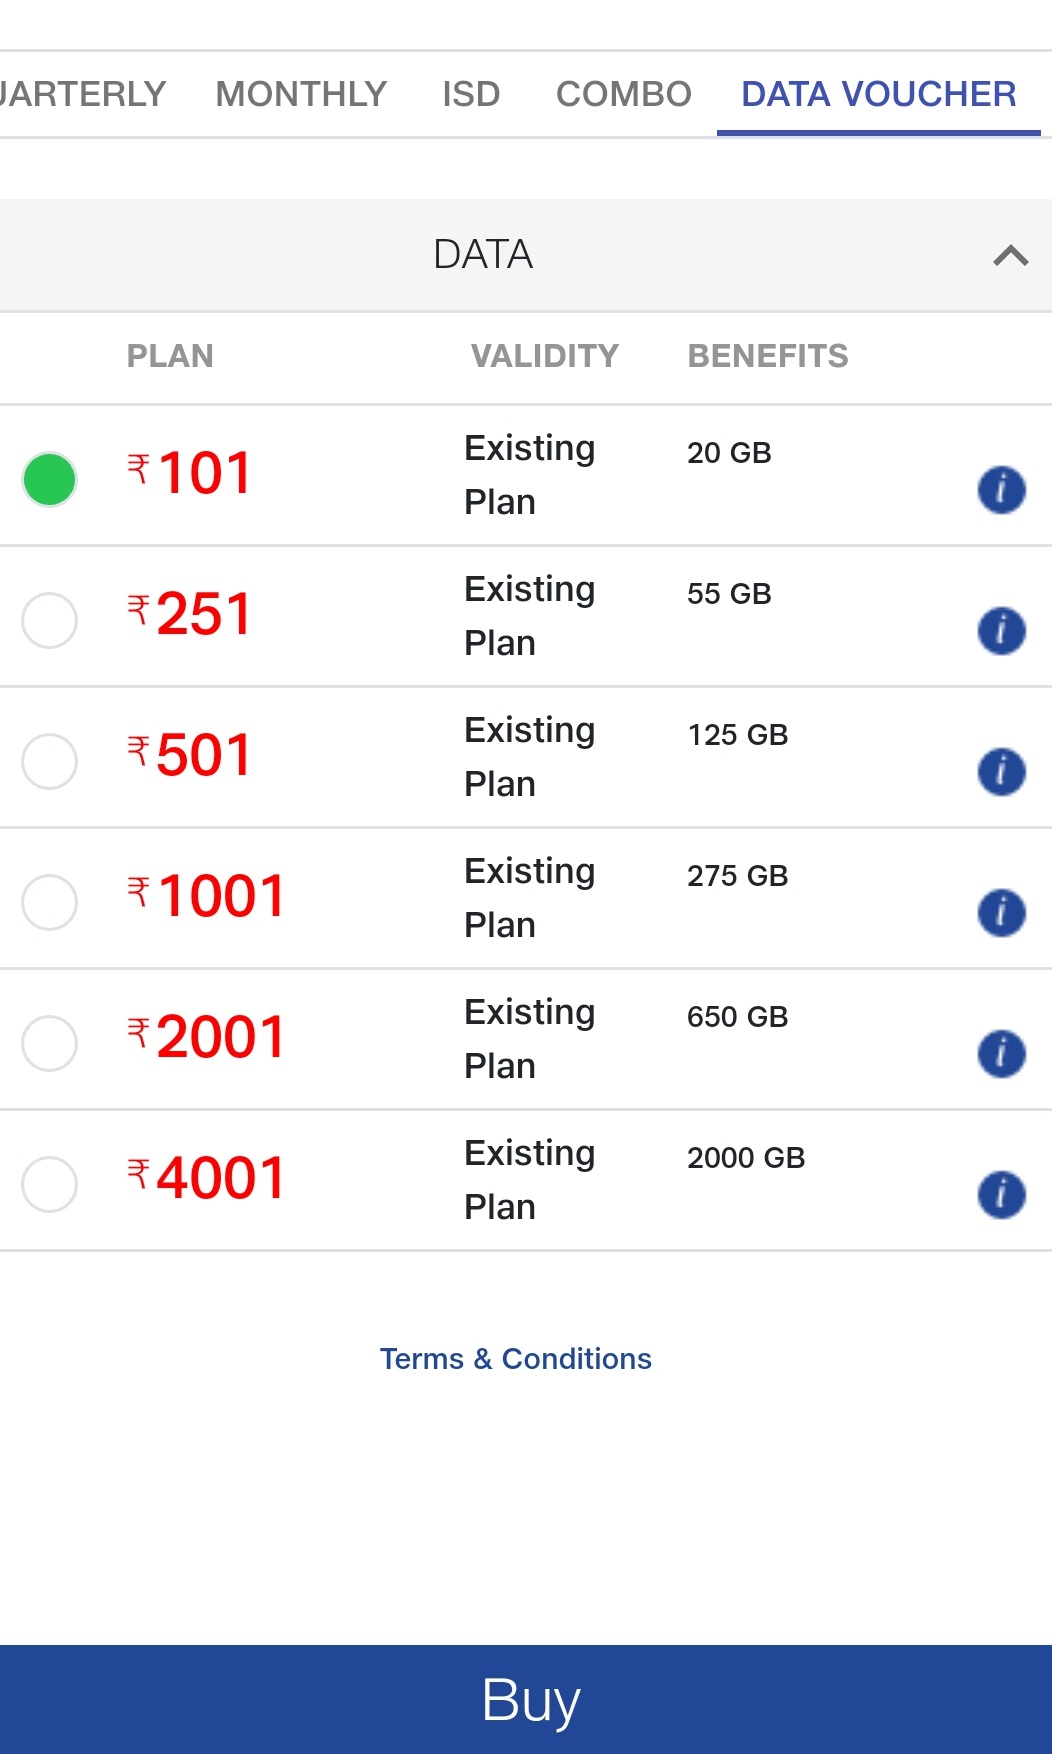The image size is (1052, 1754).
Task: Select the ₹501 plan radio button
Action: [x=50, y=761]
